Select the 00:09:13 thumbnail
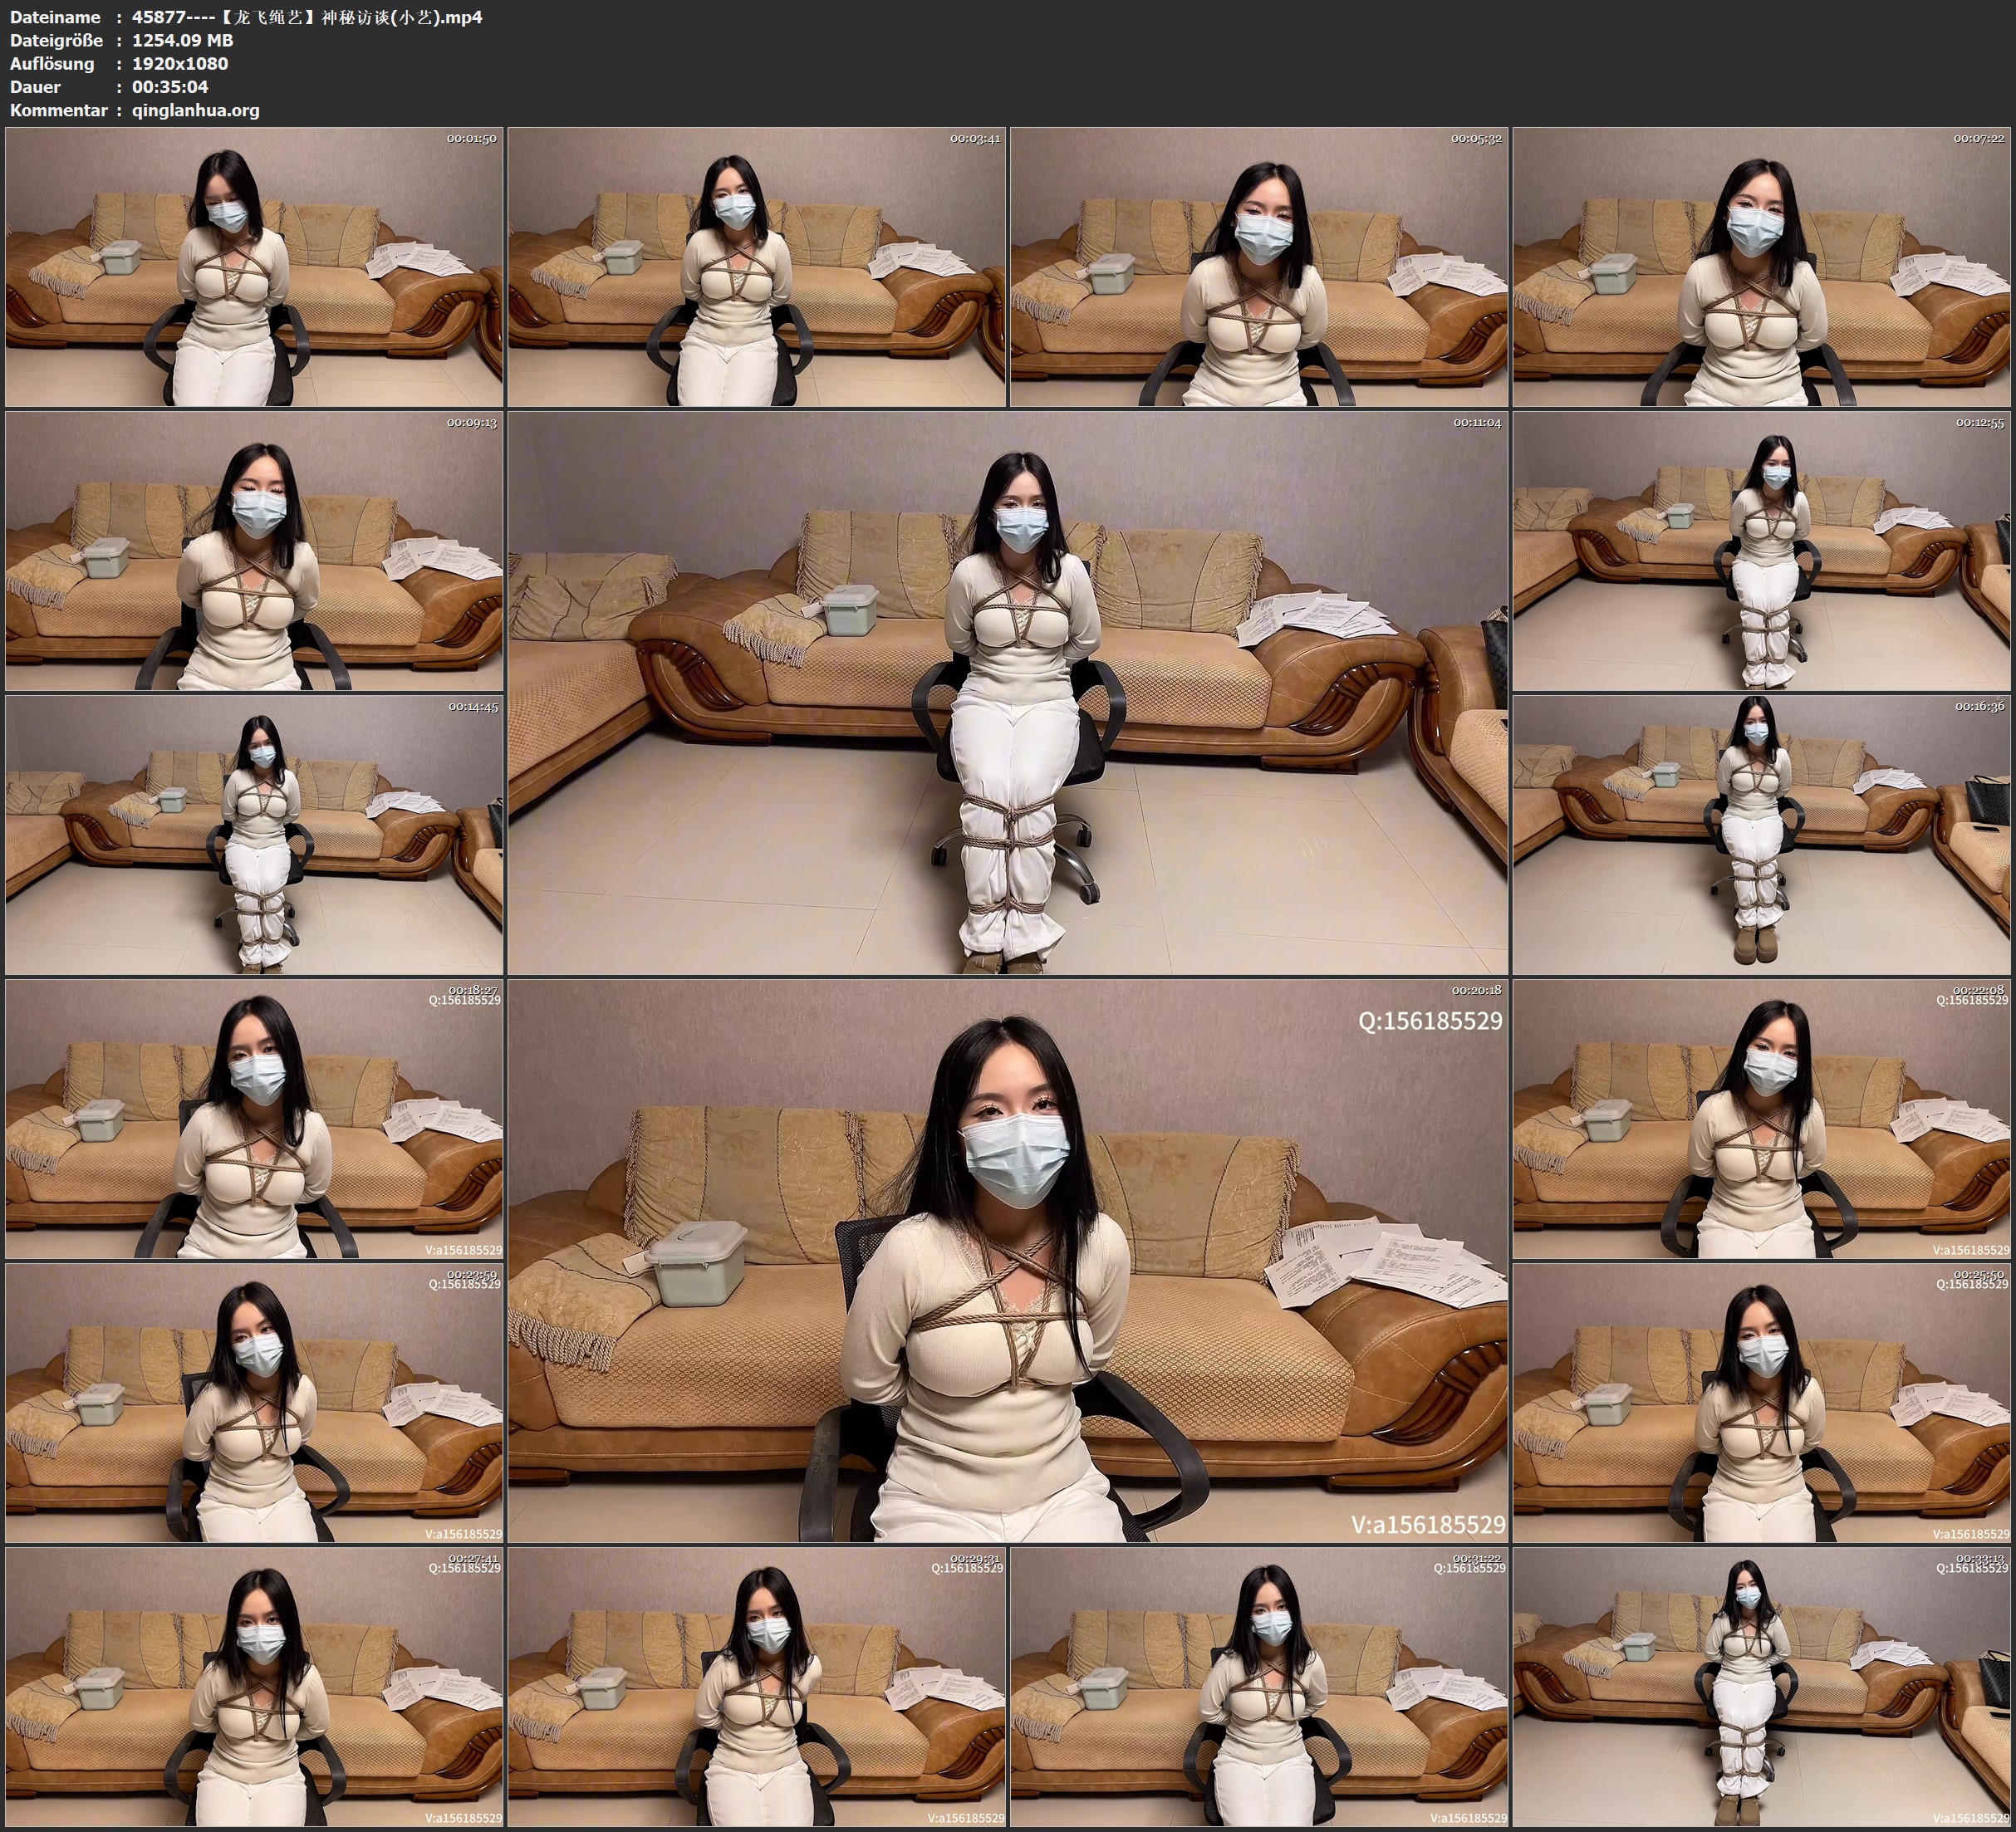This screenshot has height=1832, width=2016. pos(254,551)
